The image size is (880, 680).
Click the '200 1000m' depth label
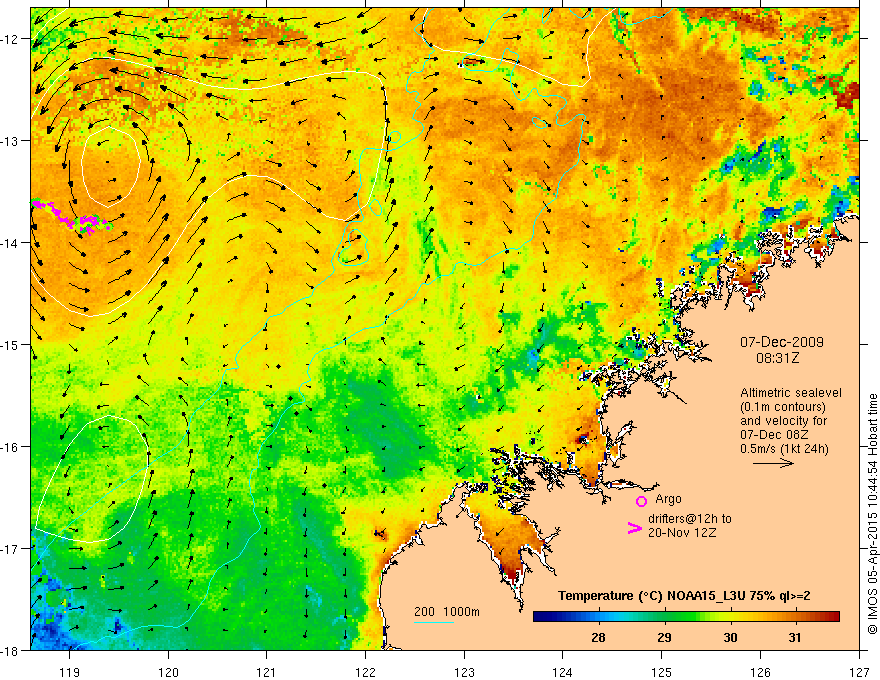click(447, 612)
